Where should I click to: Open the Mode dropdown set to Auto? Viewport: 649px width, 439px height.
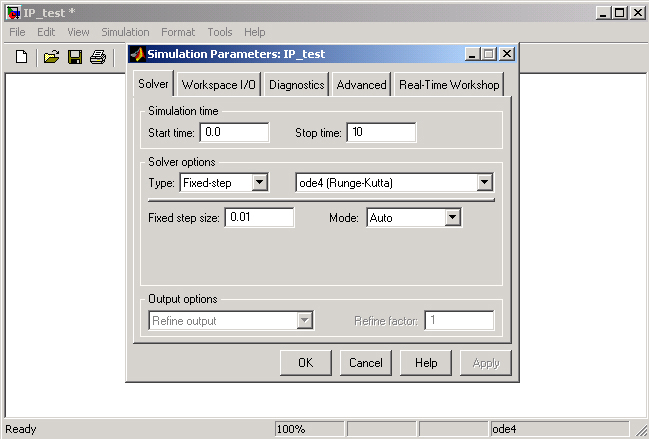pyautogui.click(x=452, y=217)
